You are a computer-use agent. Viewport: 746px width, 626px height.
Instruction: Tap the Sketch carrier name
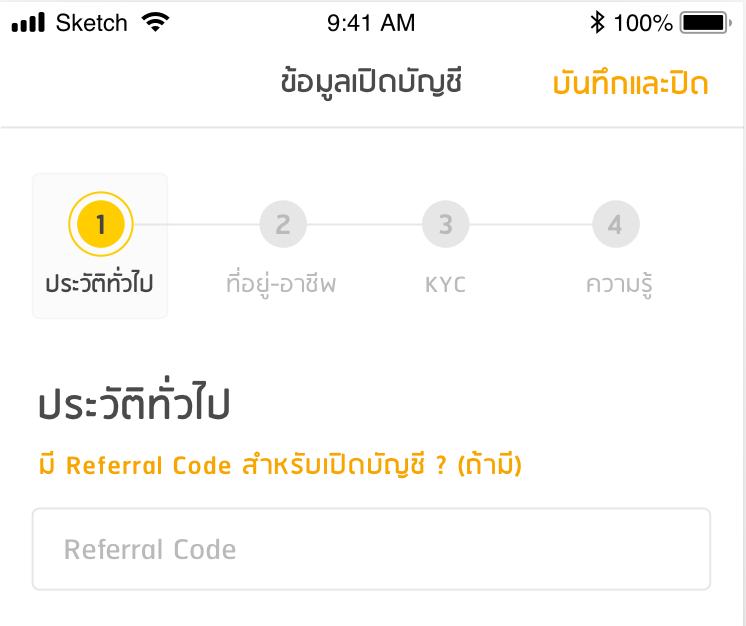[92, 21]
